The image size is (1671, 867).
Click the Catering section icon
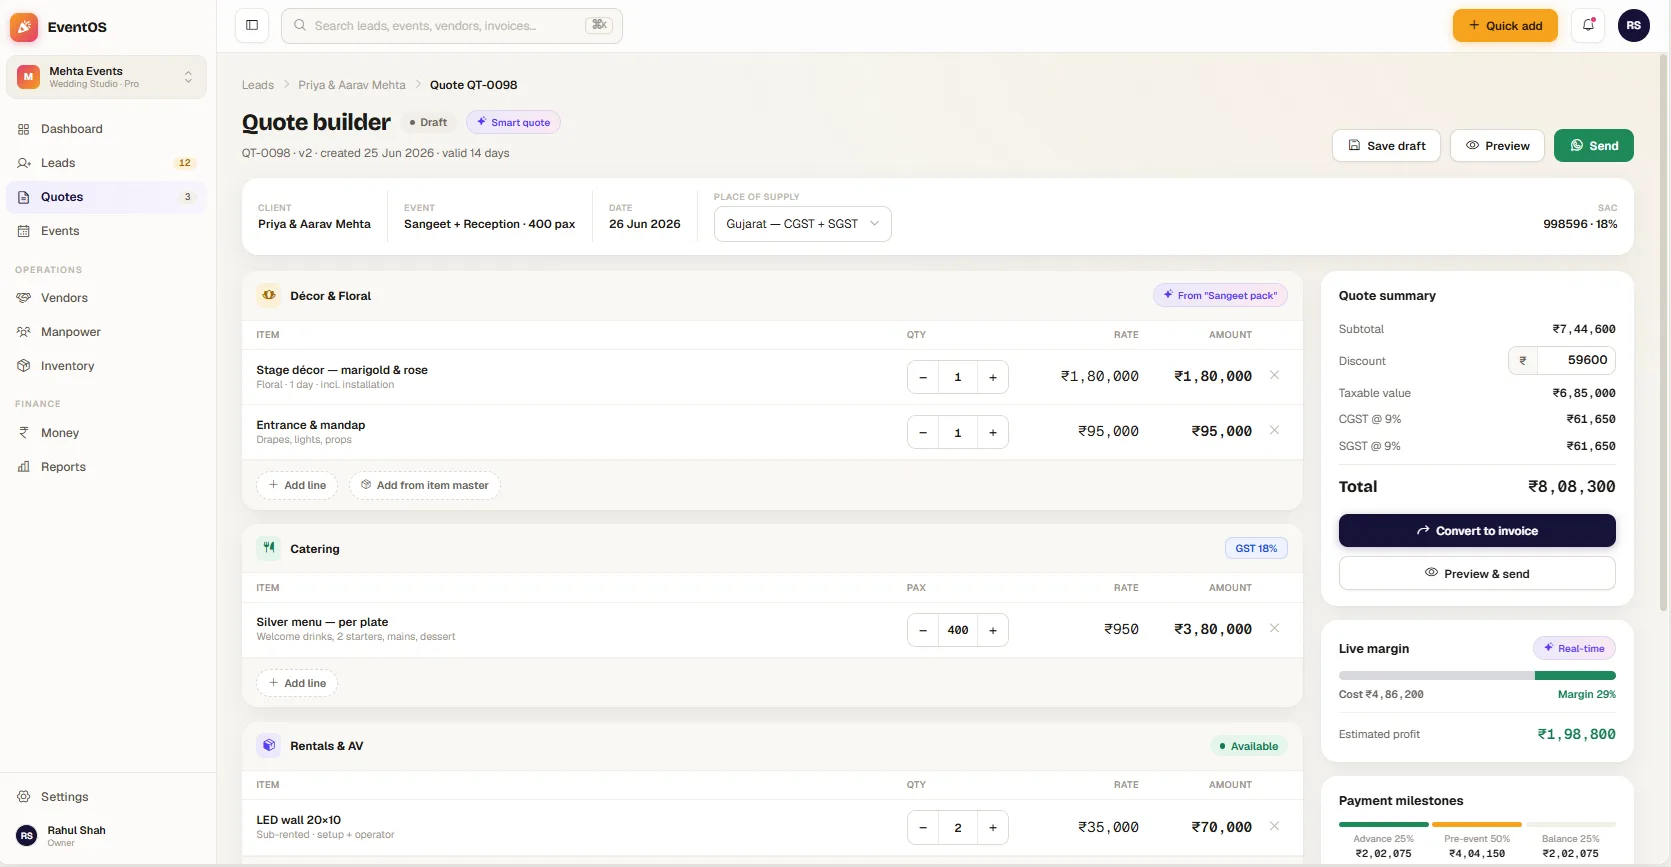269,548
